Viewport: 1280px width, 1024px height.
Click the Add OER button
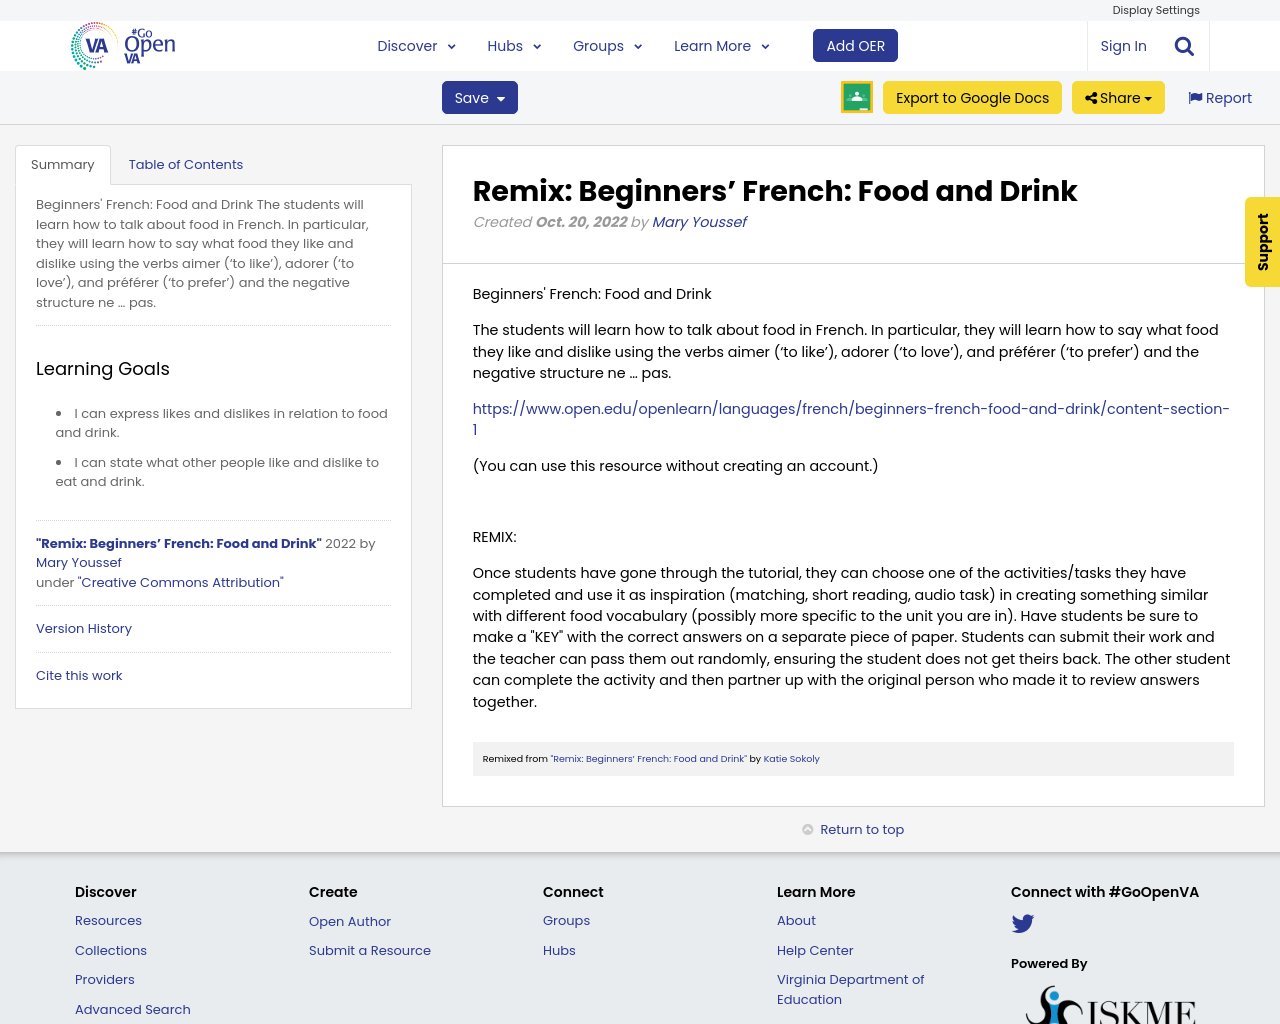pyautogui.click(x=855, y=44)
